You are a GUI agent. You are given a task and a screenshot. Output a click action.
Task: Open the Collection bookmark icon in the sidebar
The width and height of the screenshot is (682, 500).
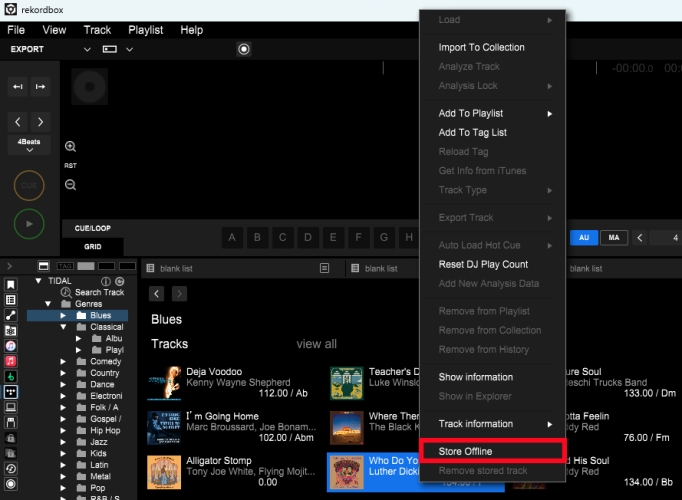10,284
